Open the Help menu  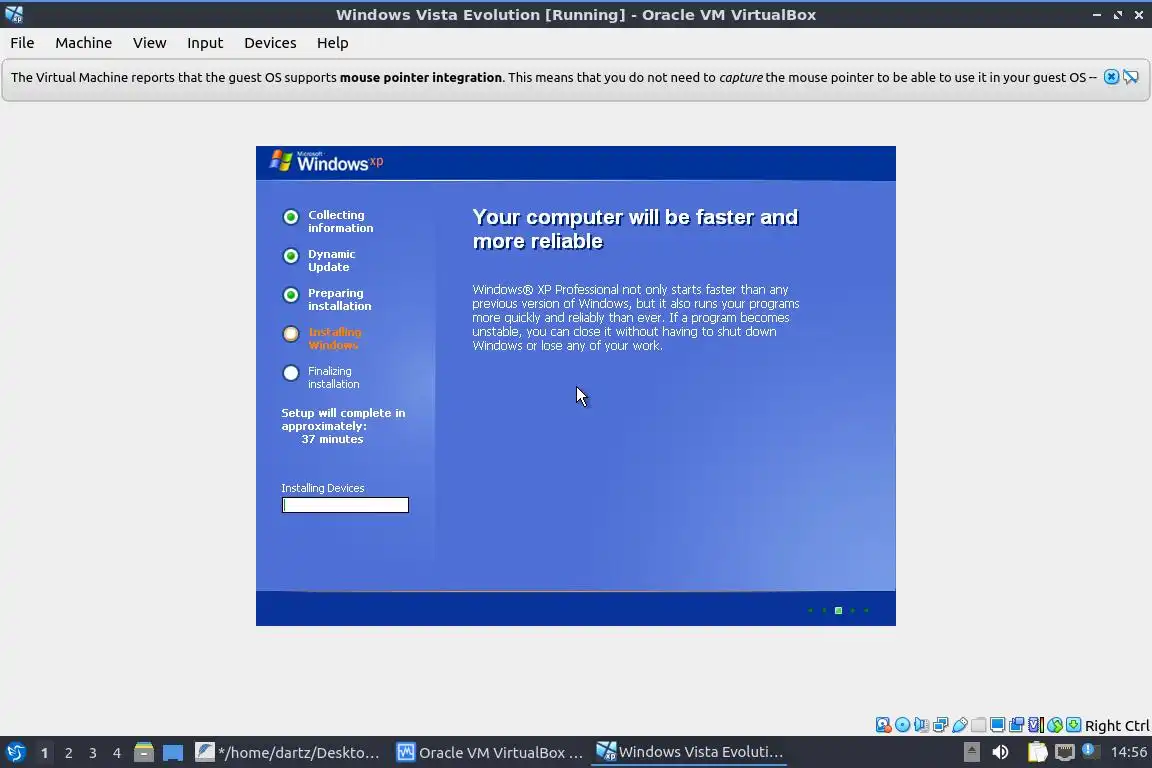point(332,43)
